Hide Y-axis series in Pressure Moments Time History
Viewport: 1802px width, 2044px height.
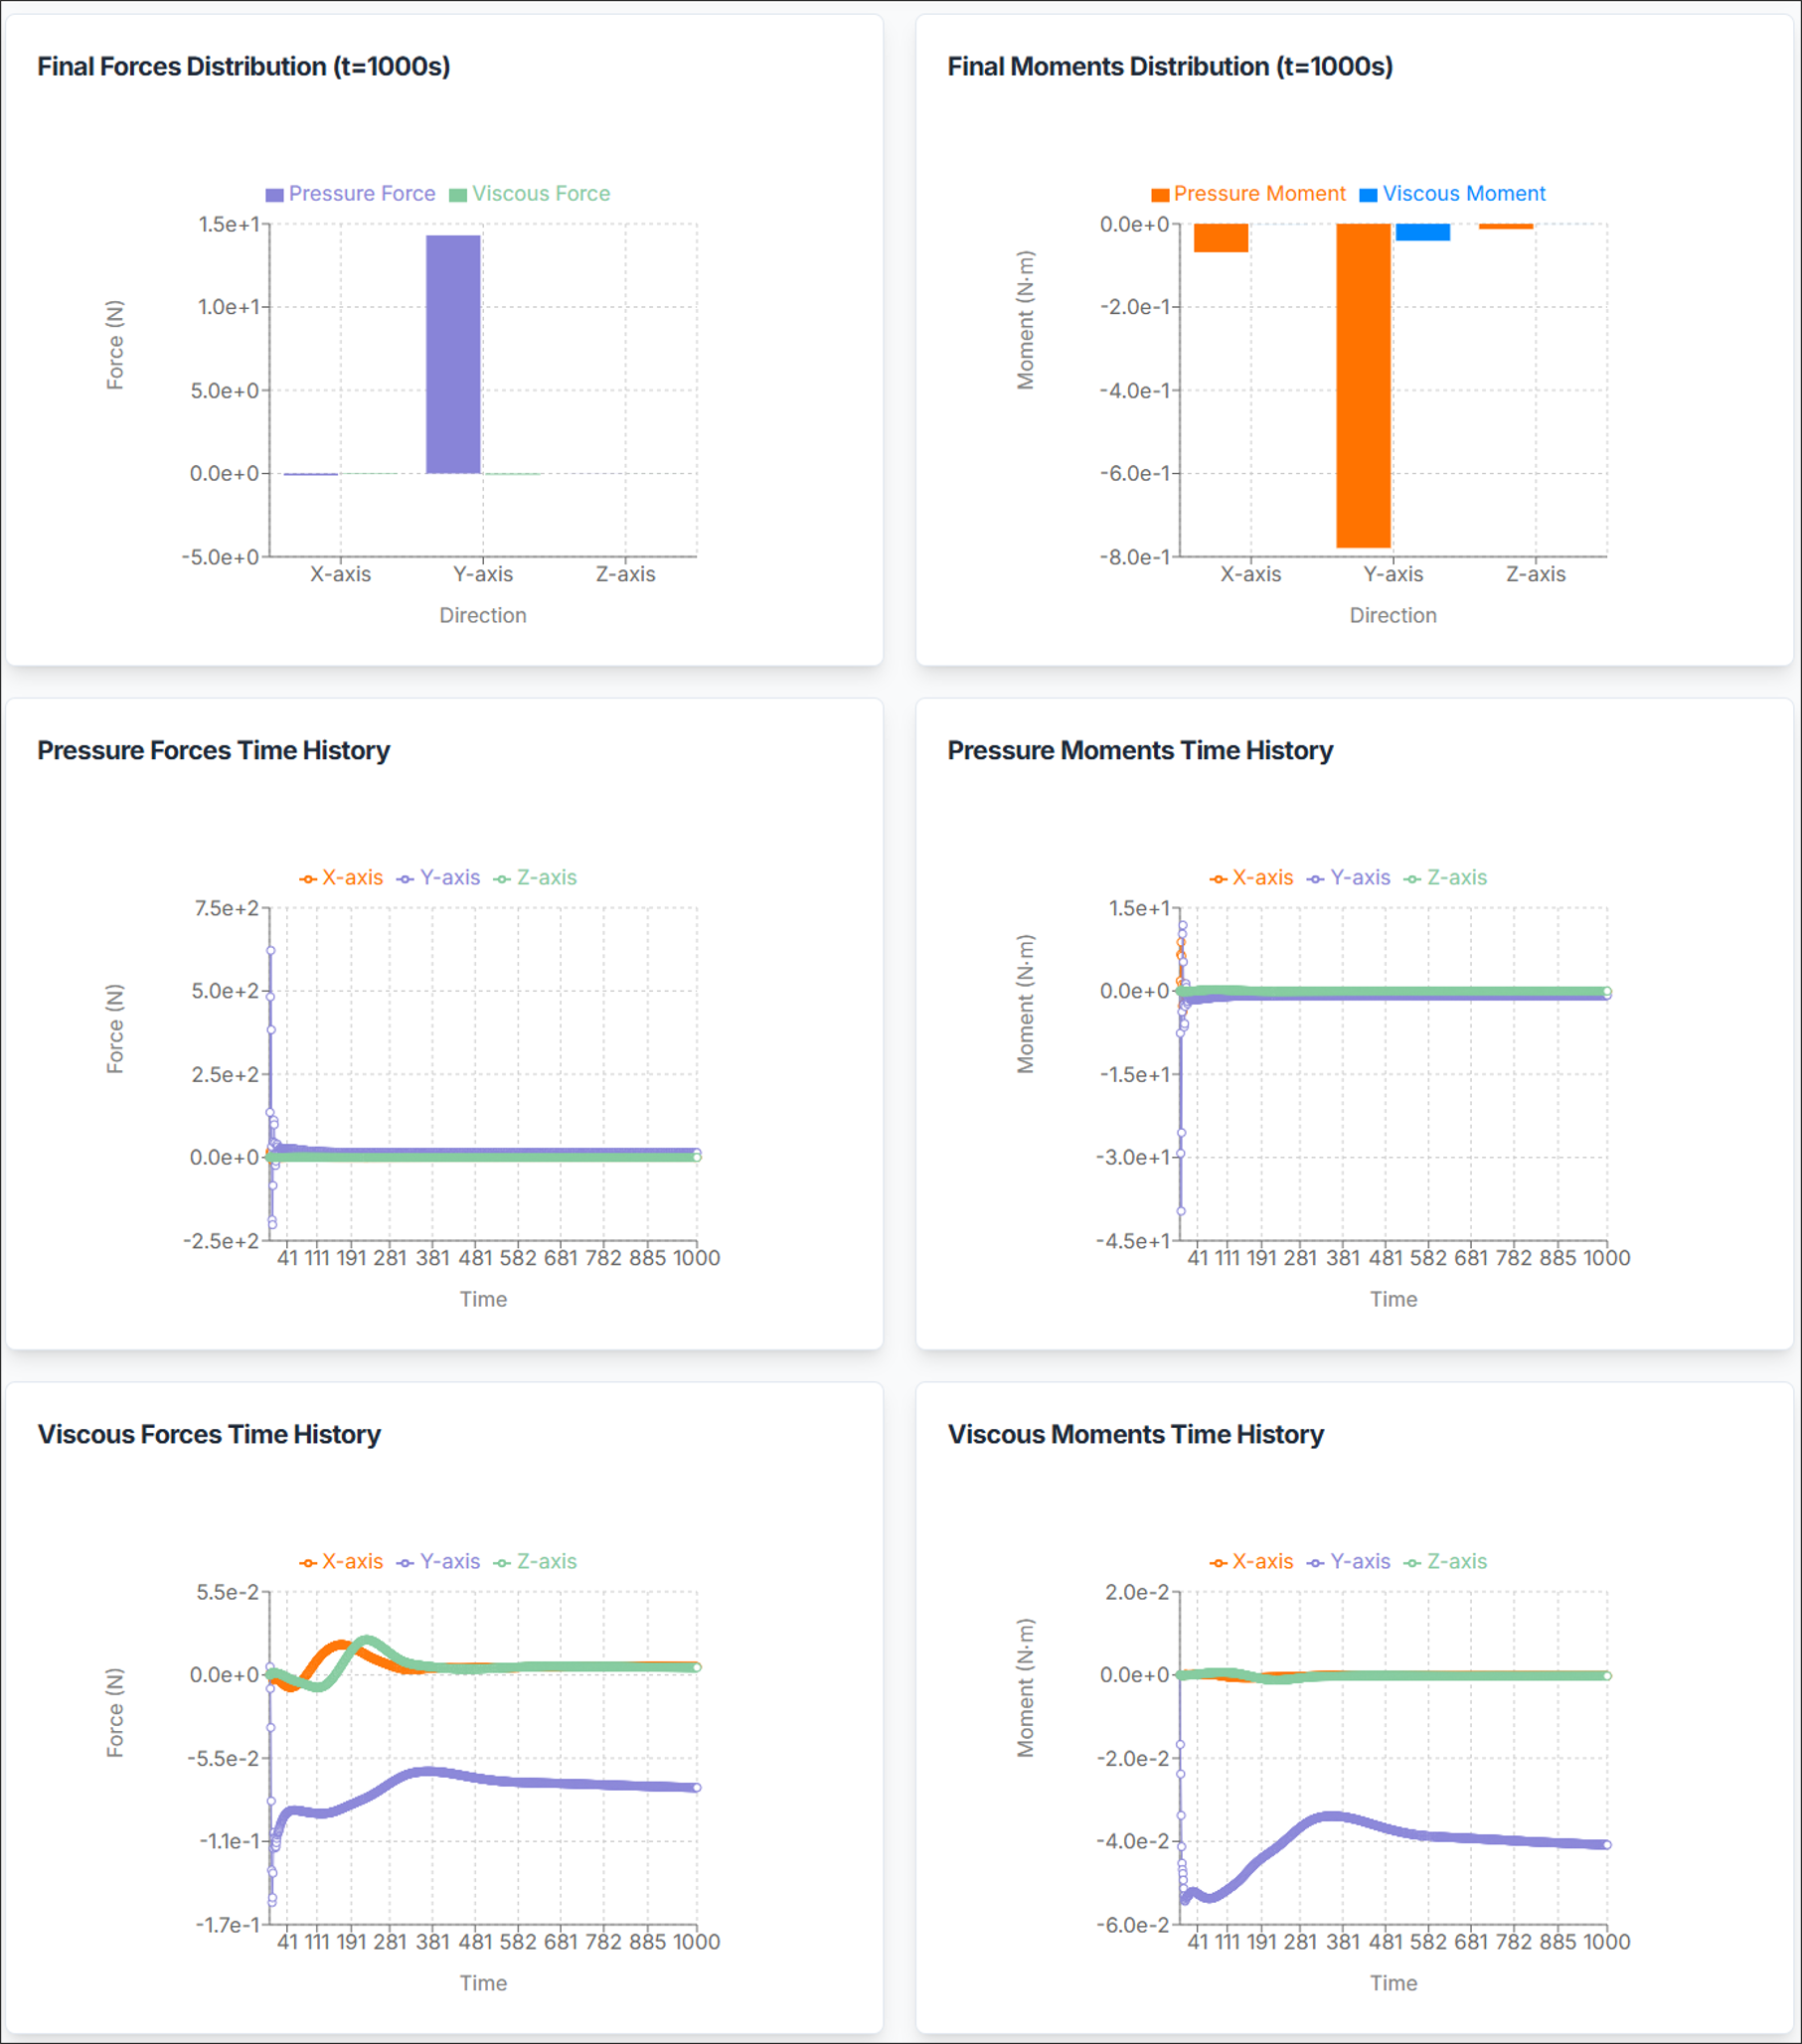click(1348, 878)
